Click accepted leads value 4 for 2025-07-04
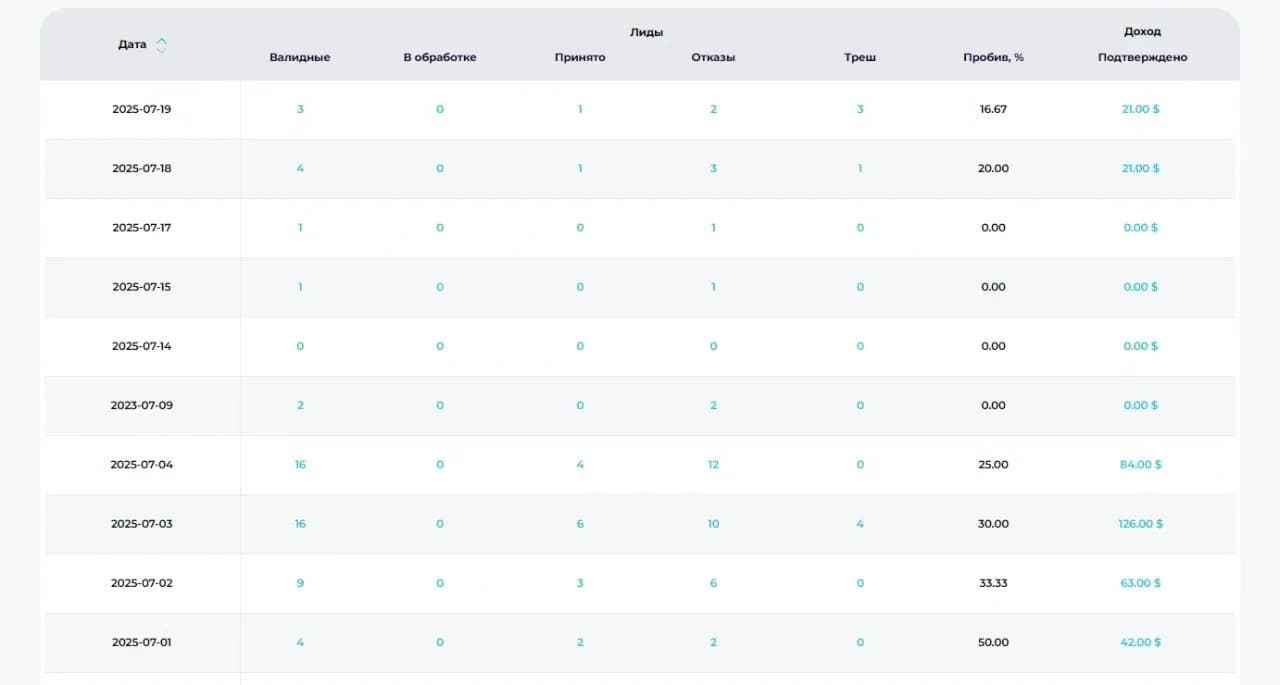This screenshot has width=1280, height=685. tap(580, 464)
